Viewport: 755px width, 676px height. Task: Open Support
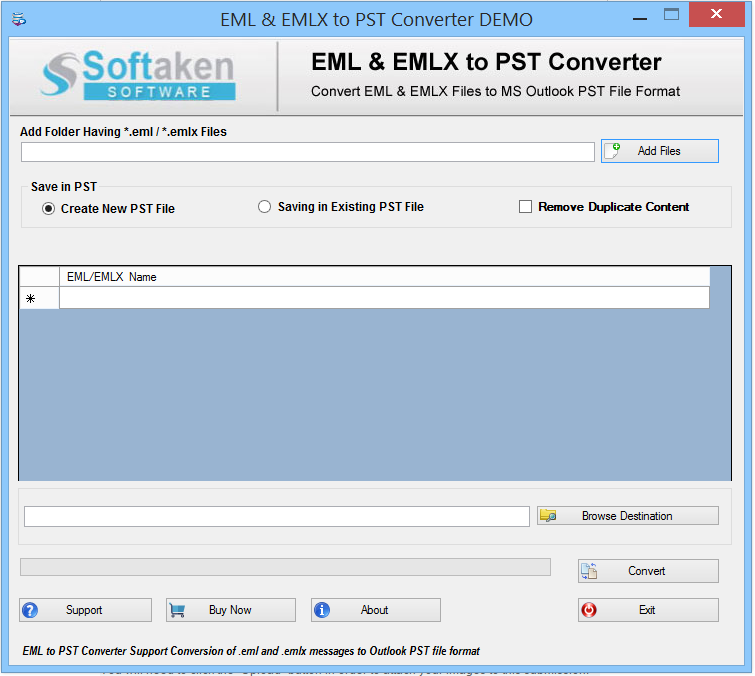pyautogui.click(x=85, y=610)
